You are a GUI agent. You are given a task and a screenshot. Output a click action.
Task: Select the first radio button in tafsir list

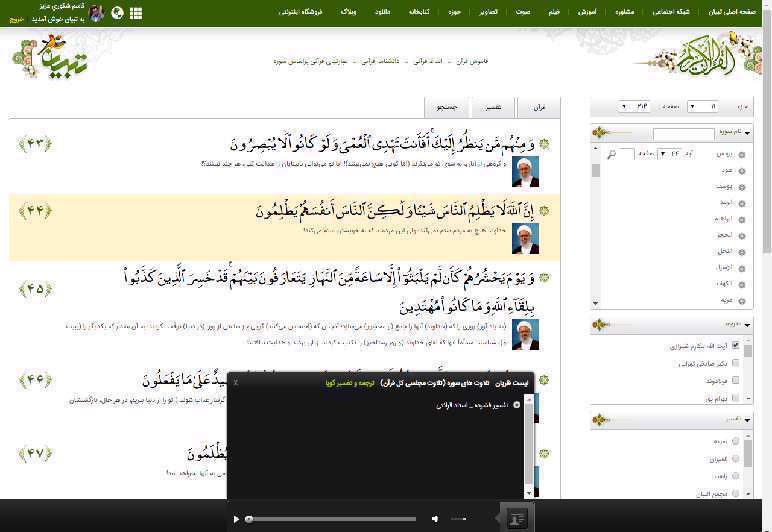click(736, 440)
